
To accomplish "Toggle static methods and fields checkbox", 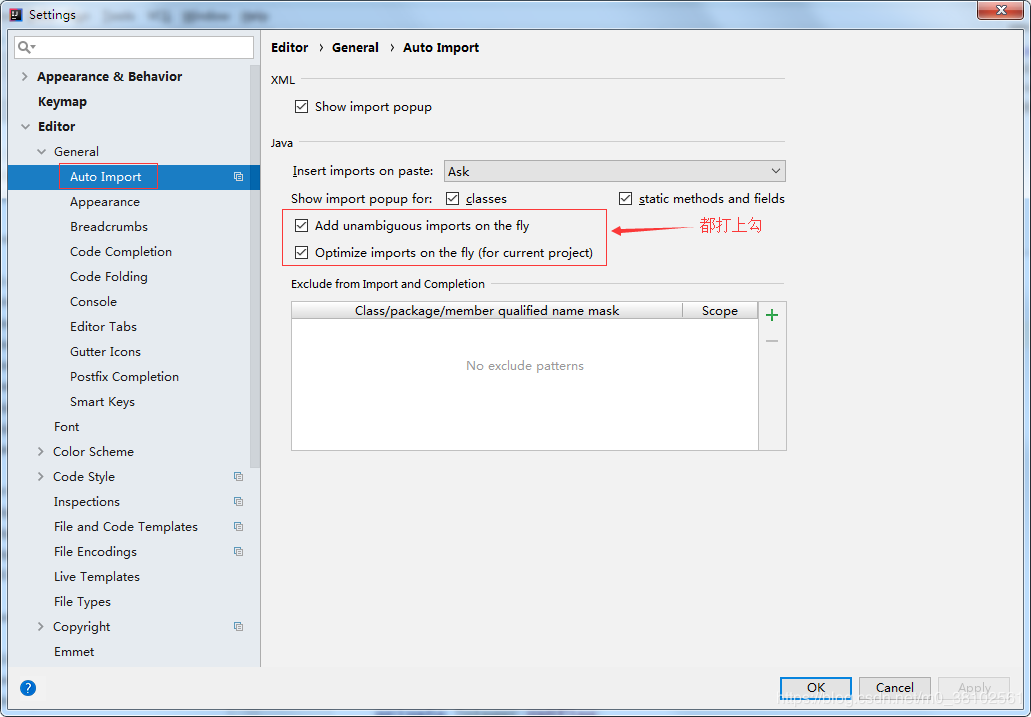I will 625,199.
